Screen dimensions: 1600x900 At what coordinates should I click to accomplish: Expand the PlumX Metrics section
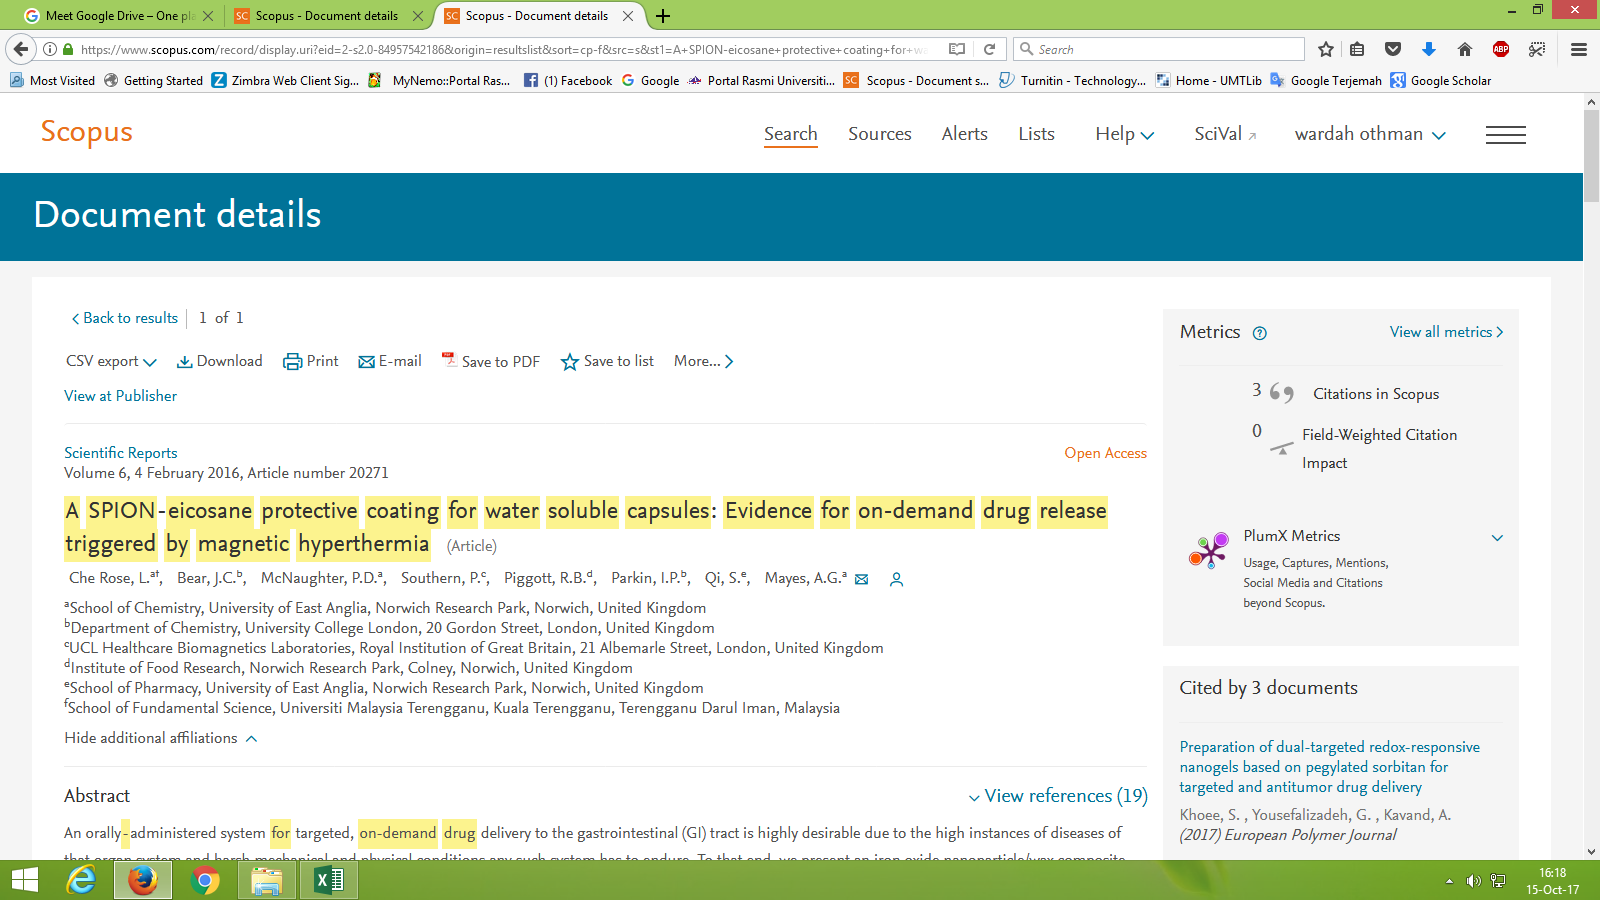point(1497,538)
